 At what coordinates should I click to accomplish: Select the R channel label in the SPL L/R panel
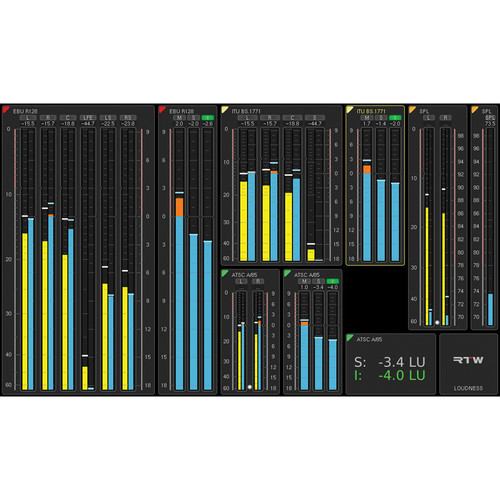click(x=445, y=118)
